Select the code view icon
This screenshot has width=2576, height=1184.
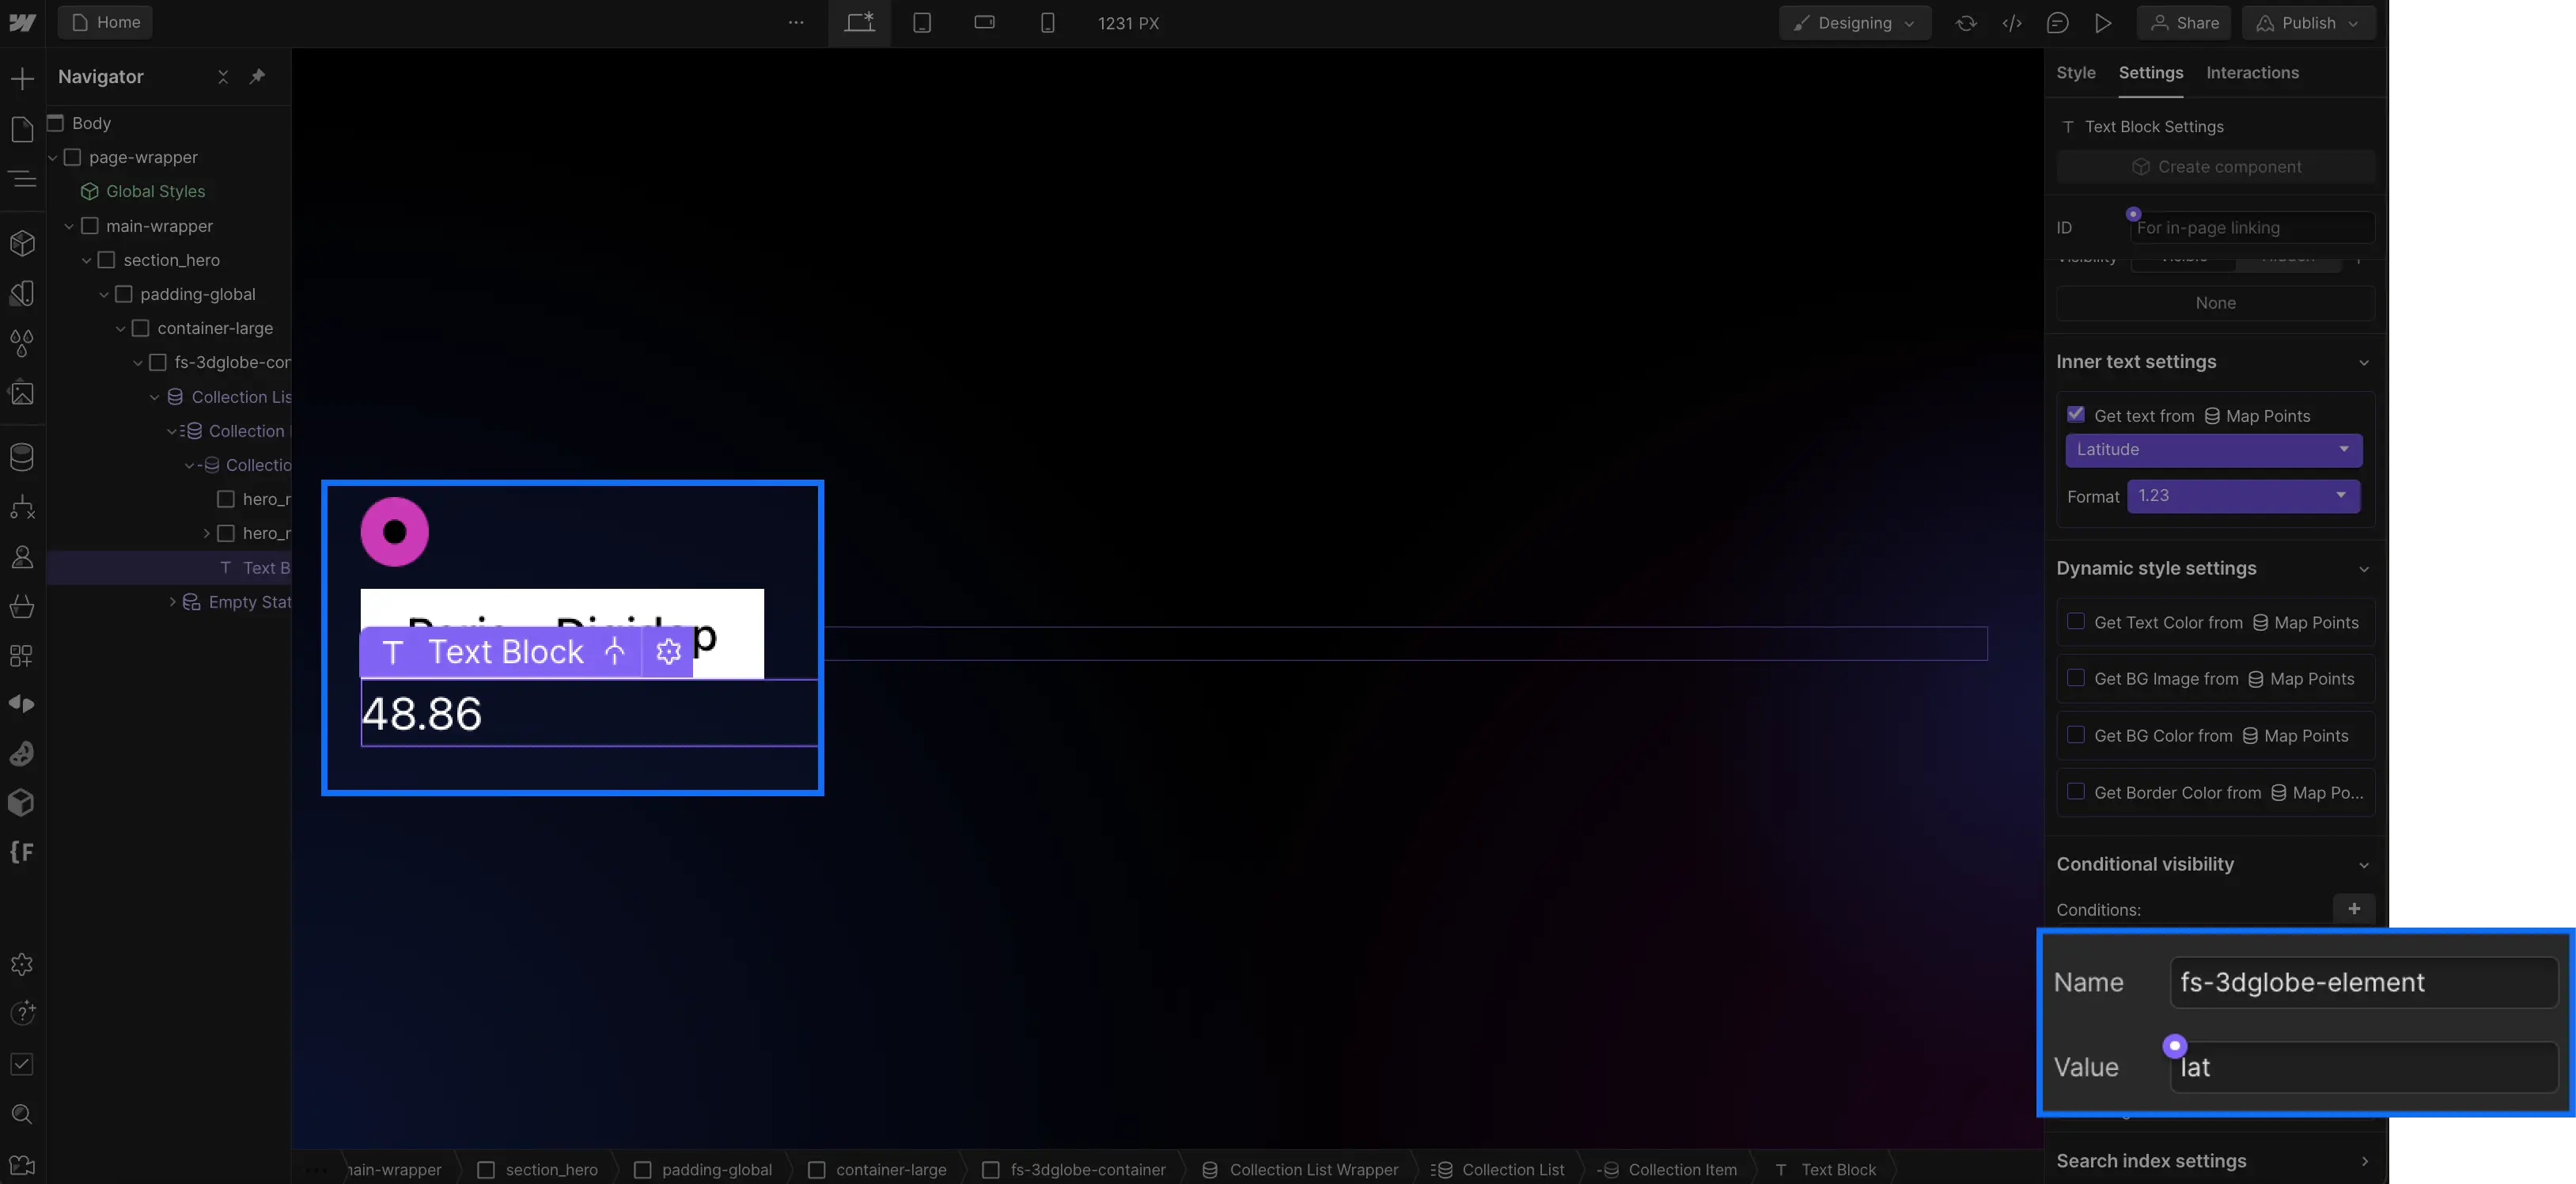(2013, 23)
